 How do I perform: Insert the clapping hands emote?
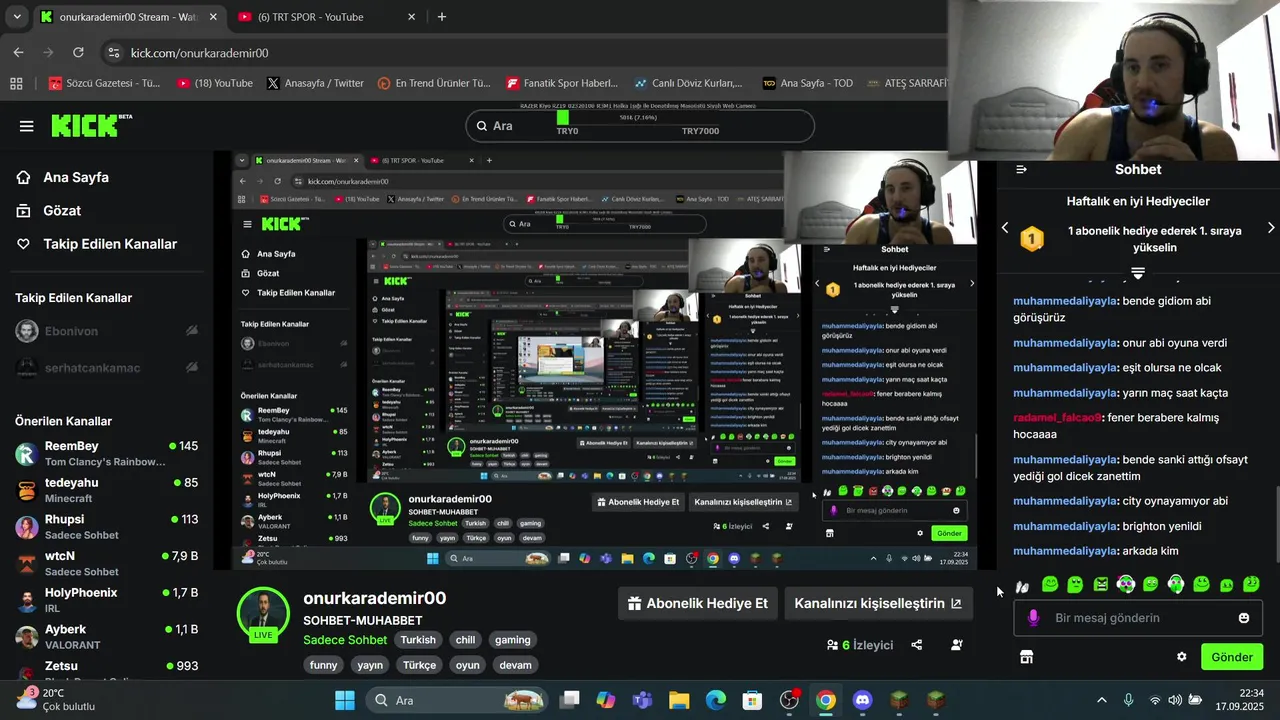click(1022, 586)
